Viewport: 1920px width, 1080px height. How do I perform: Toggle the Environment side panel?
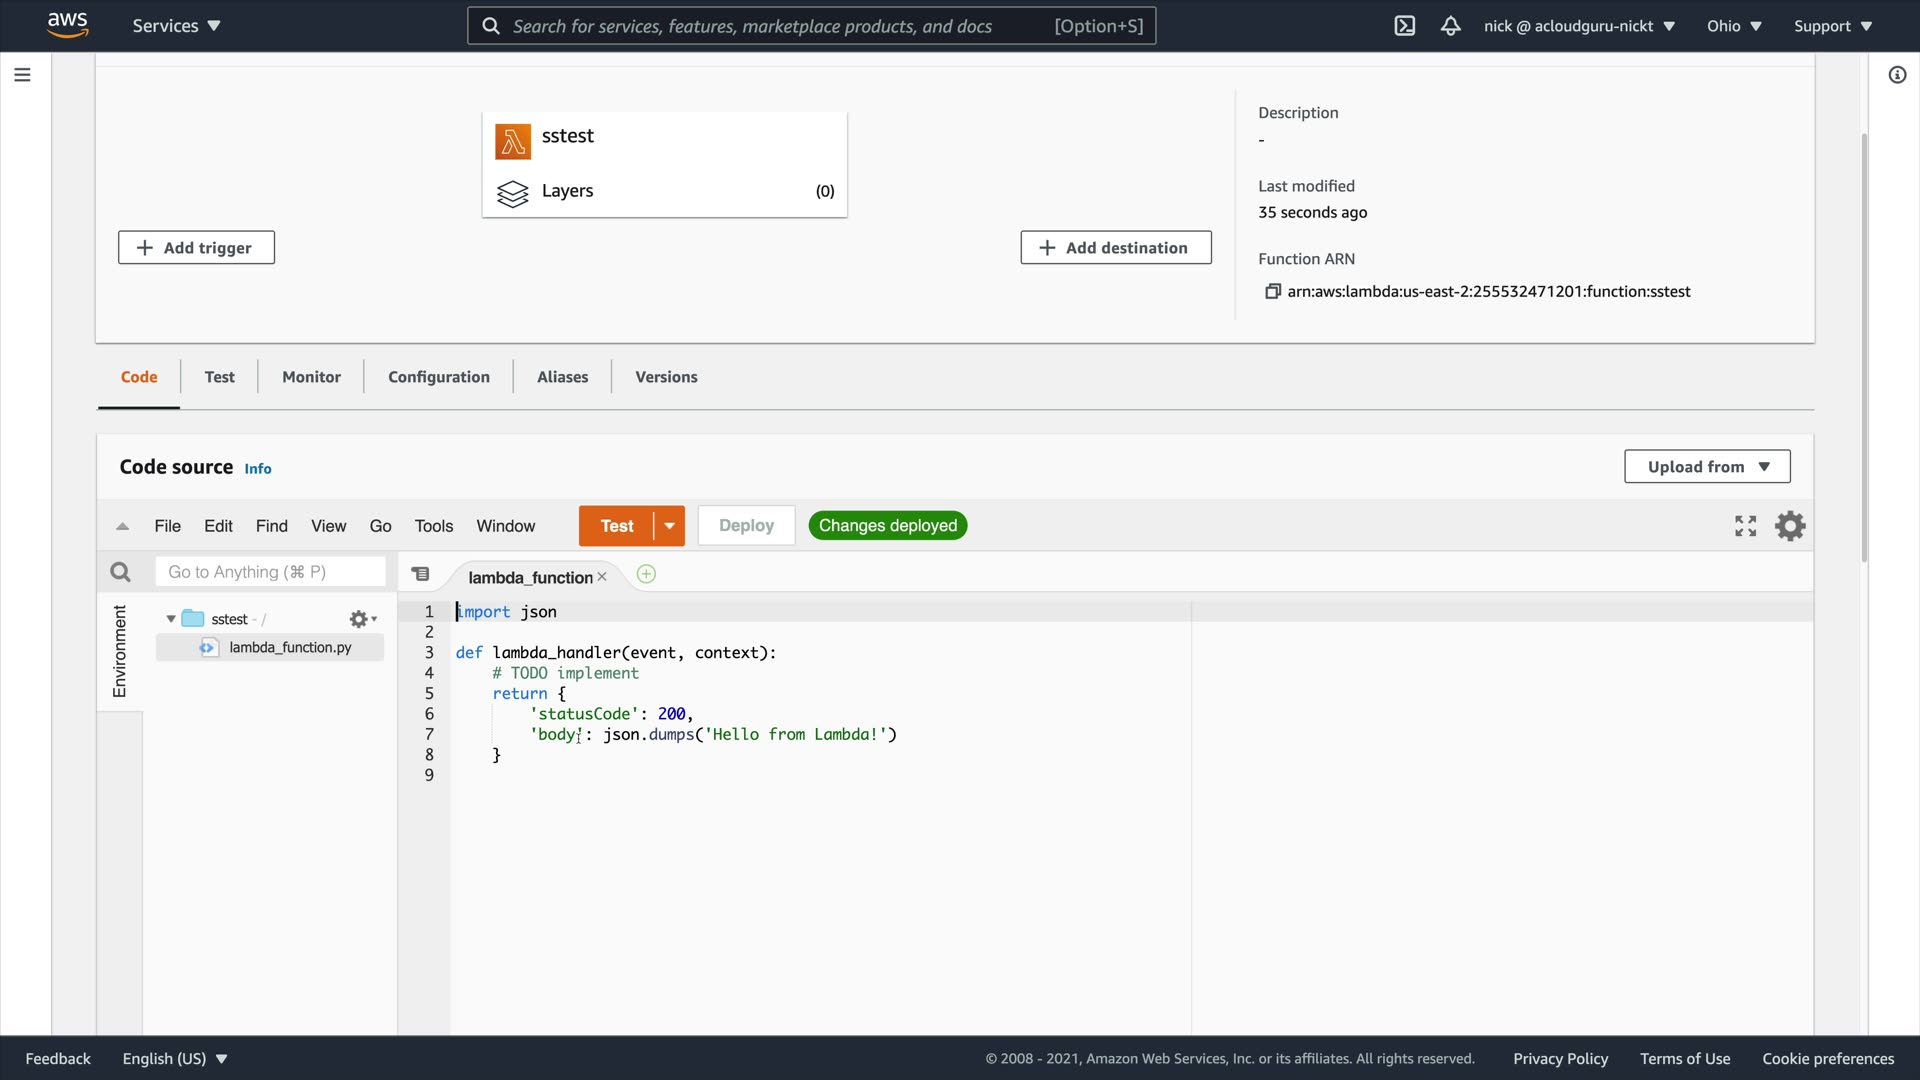[x=120, y=651]
